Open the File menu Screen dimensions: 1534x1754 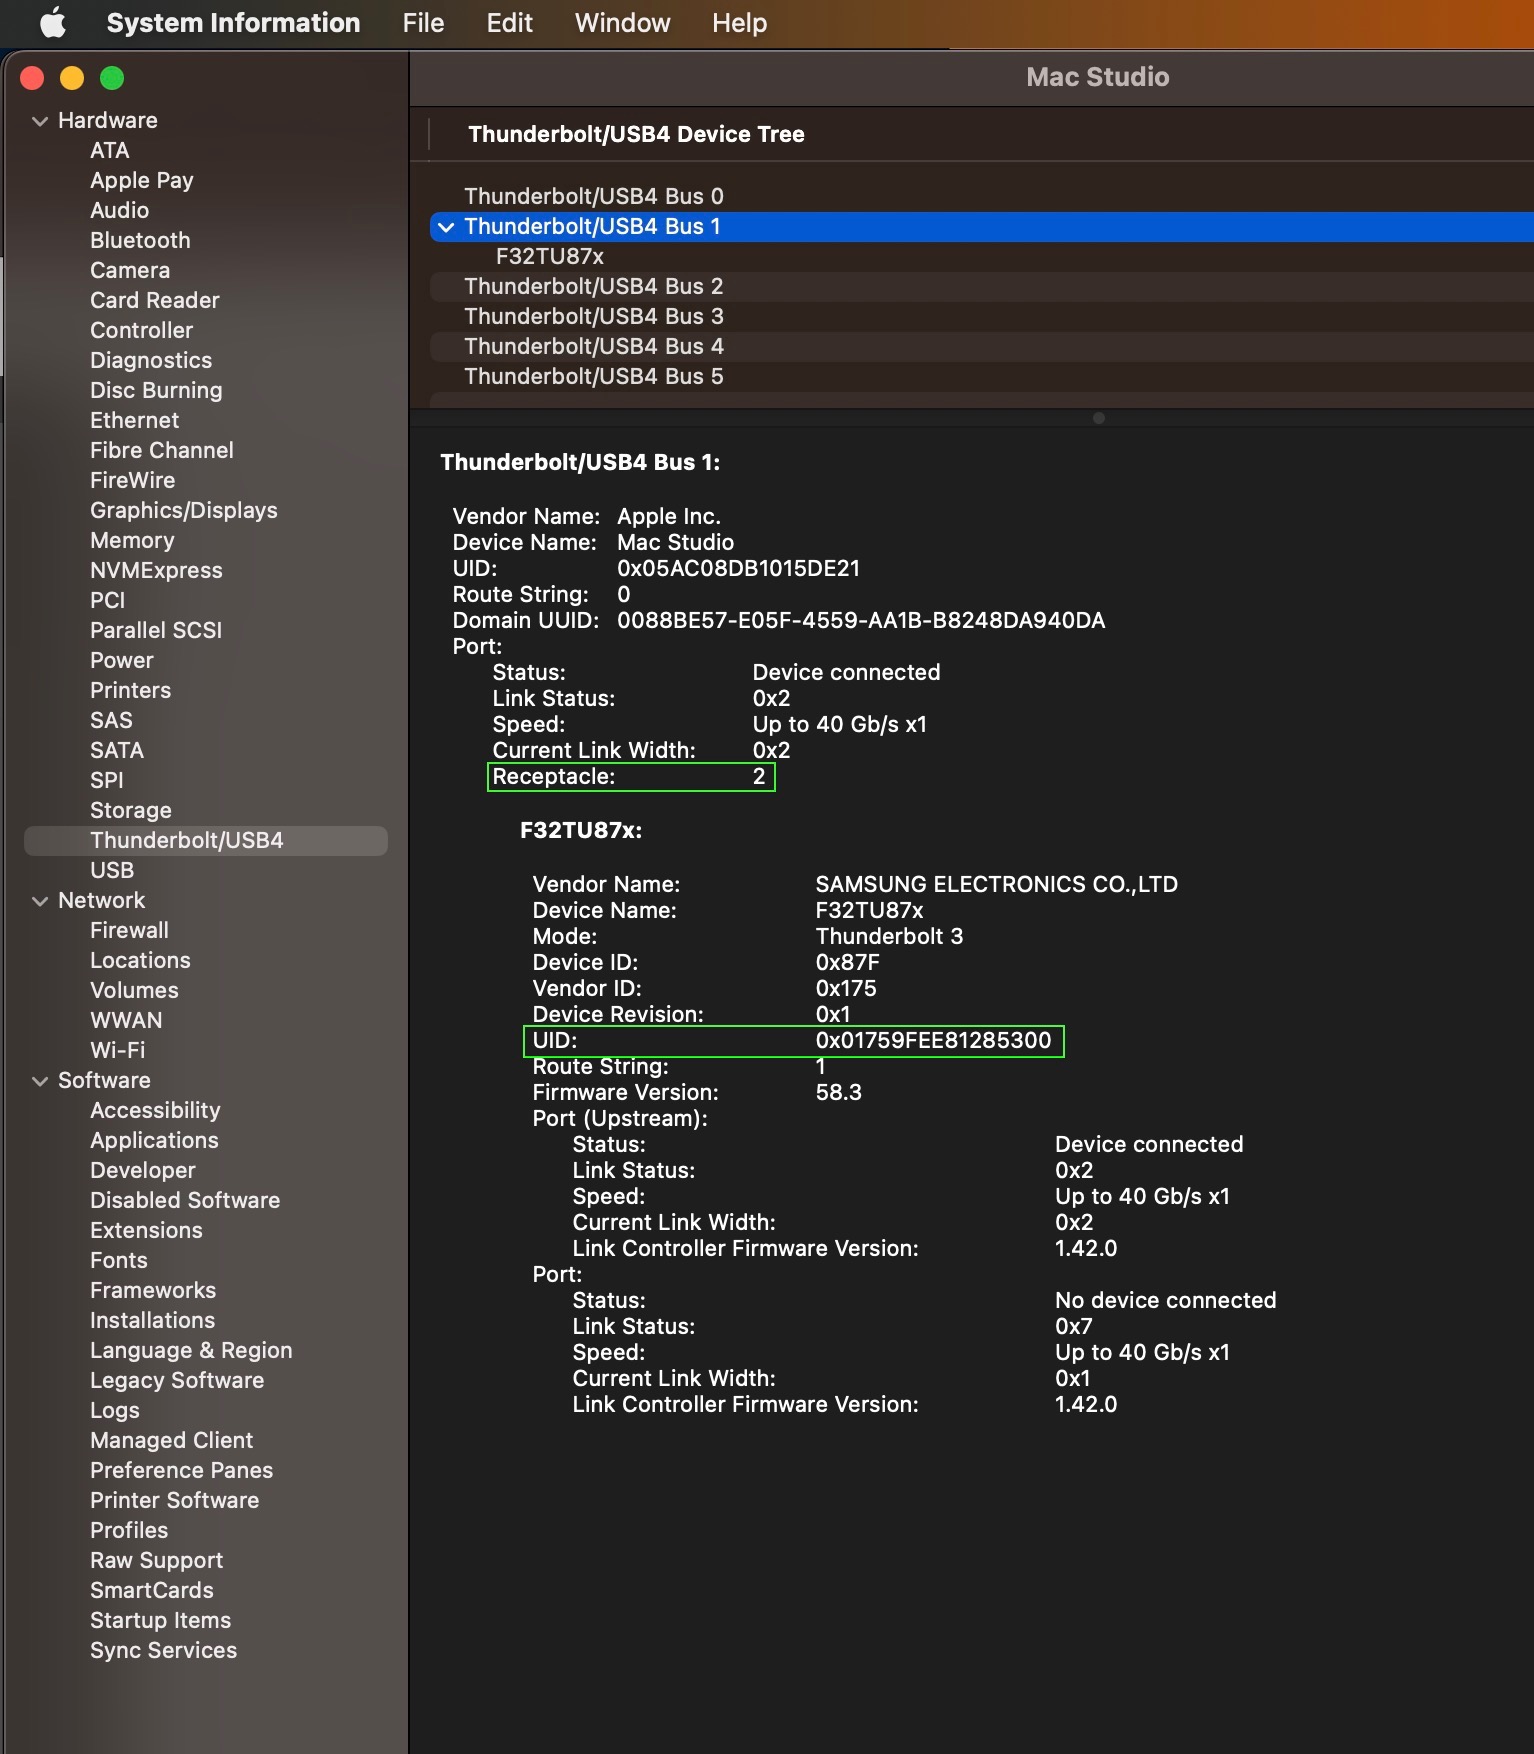(423, 23)
